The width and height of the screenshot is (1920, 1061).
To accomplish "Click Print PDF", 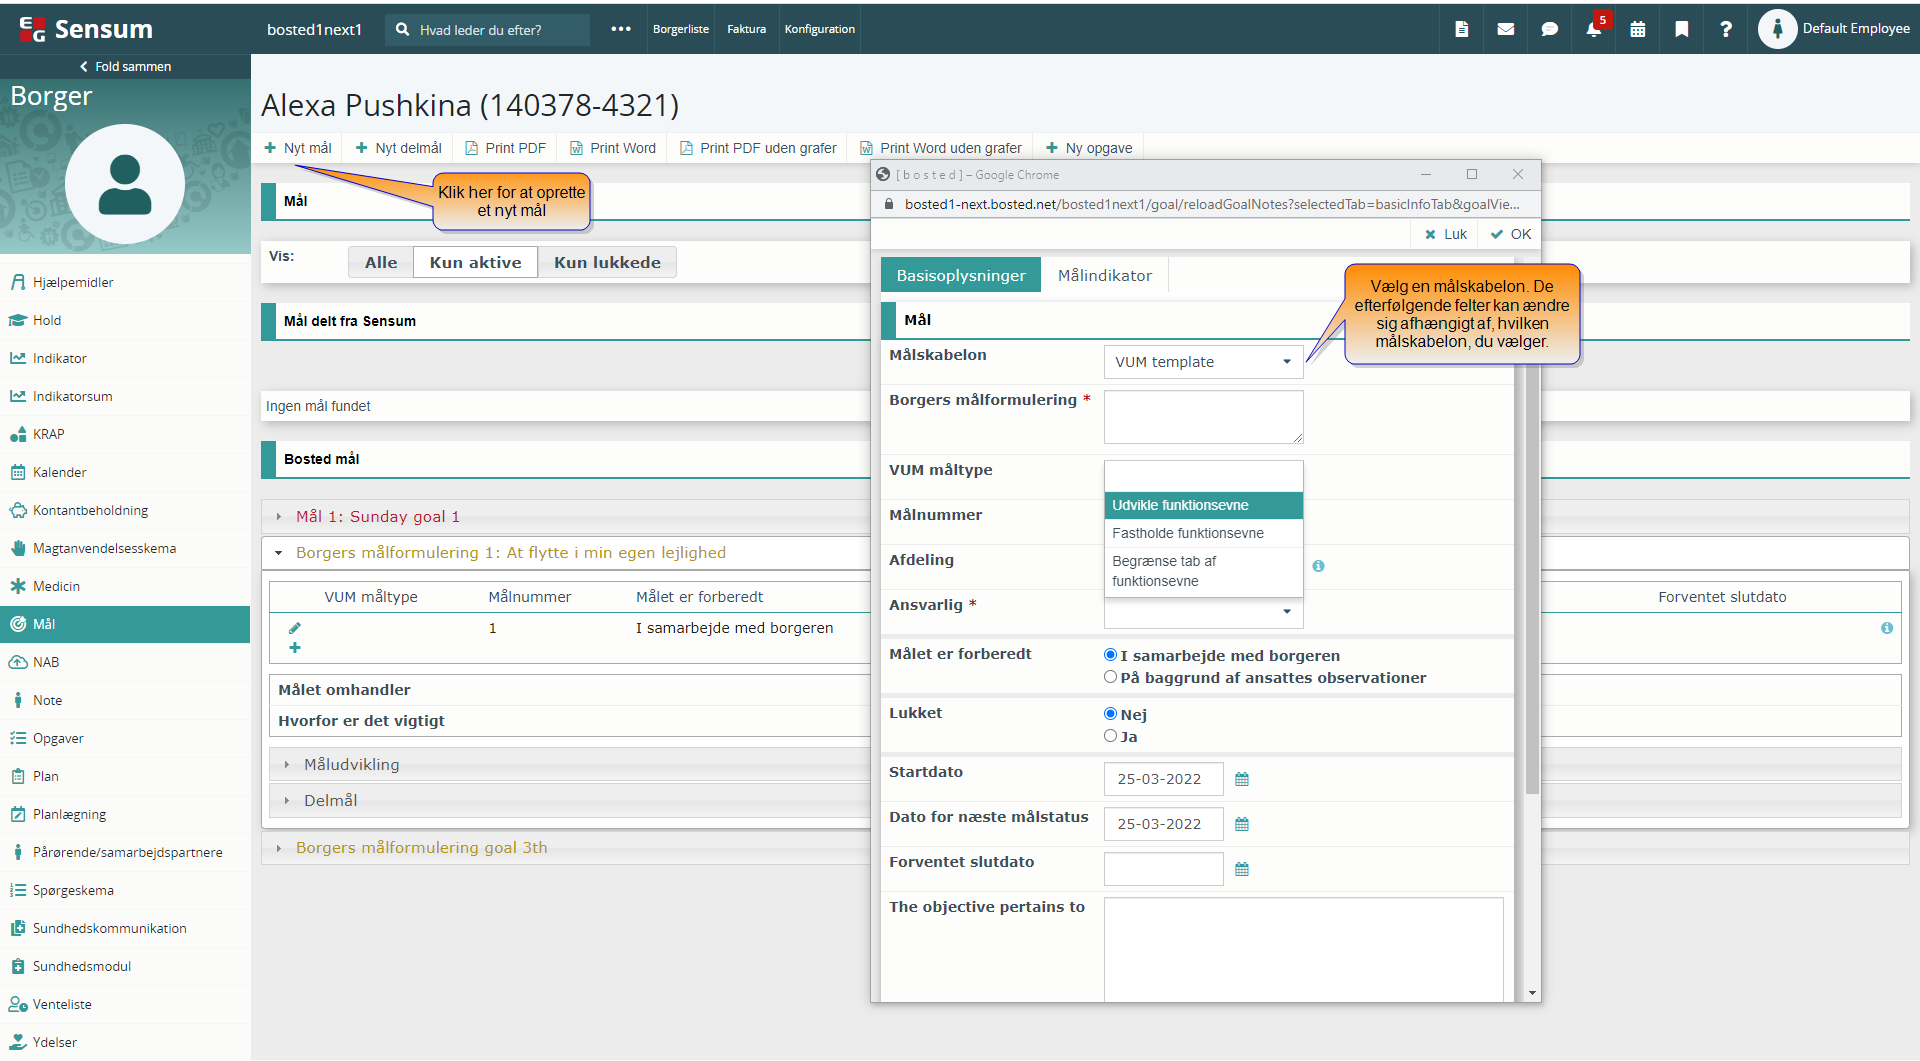I will click(506, 148).
